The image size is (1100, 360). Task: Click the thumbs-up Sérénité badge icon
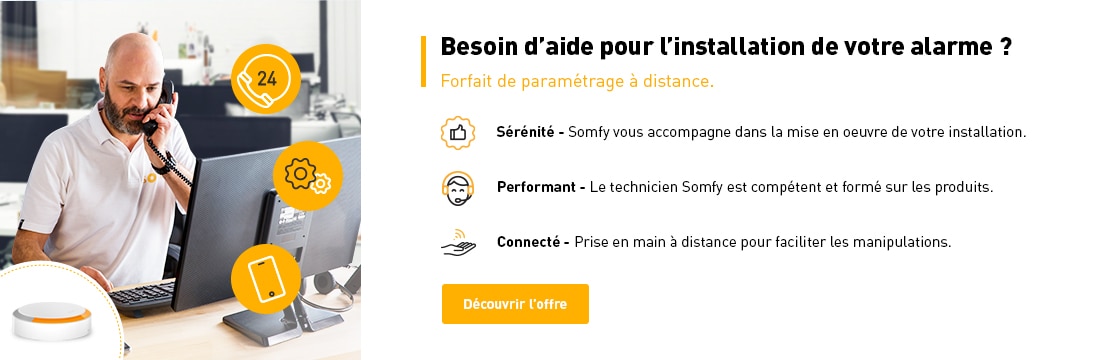(x=458, y=133)
